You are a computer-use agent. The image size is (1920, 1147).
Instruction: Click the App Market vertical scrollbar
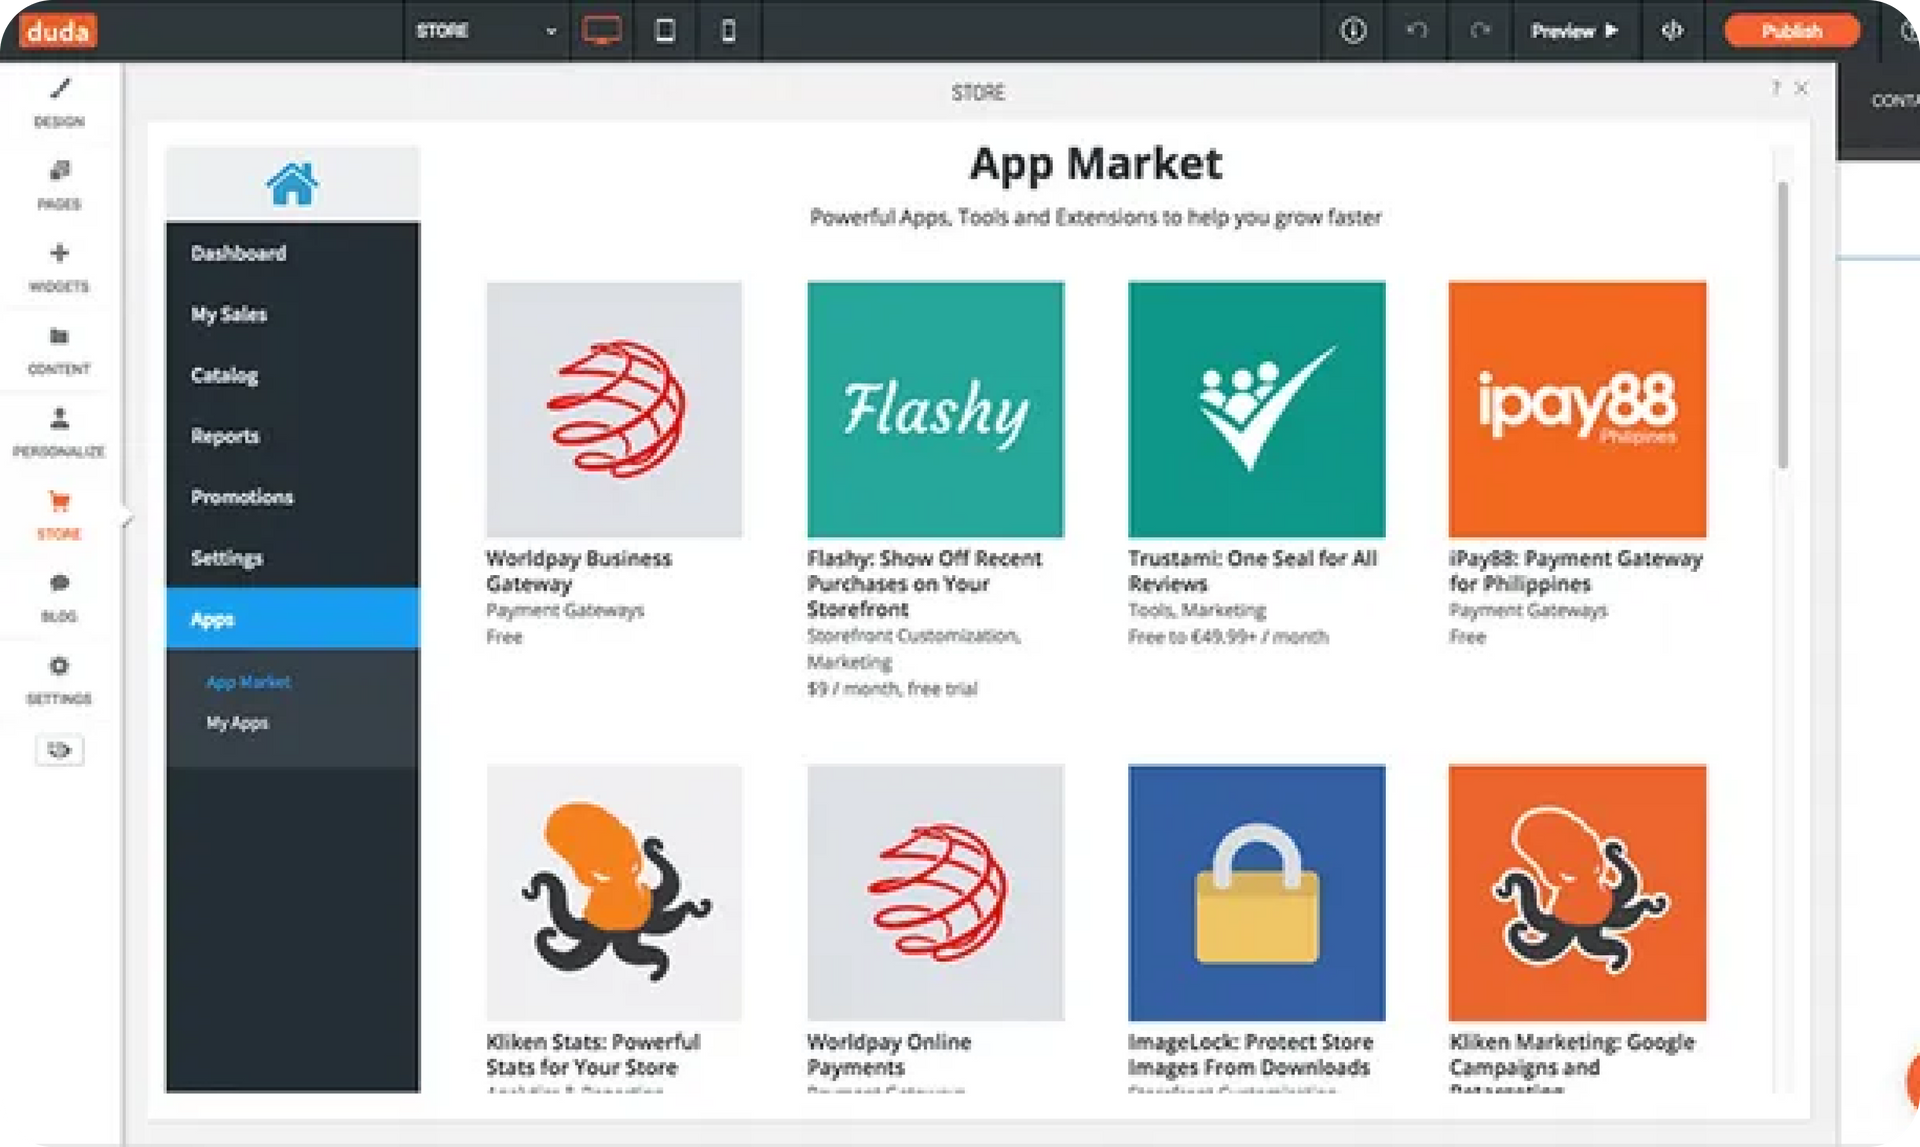[1782, 325]
